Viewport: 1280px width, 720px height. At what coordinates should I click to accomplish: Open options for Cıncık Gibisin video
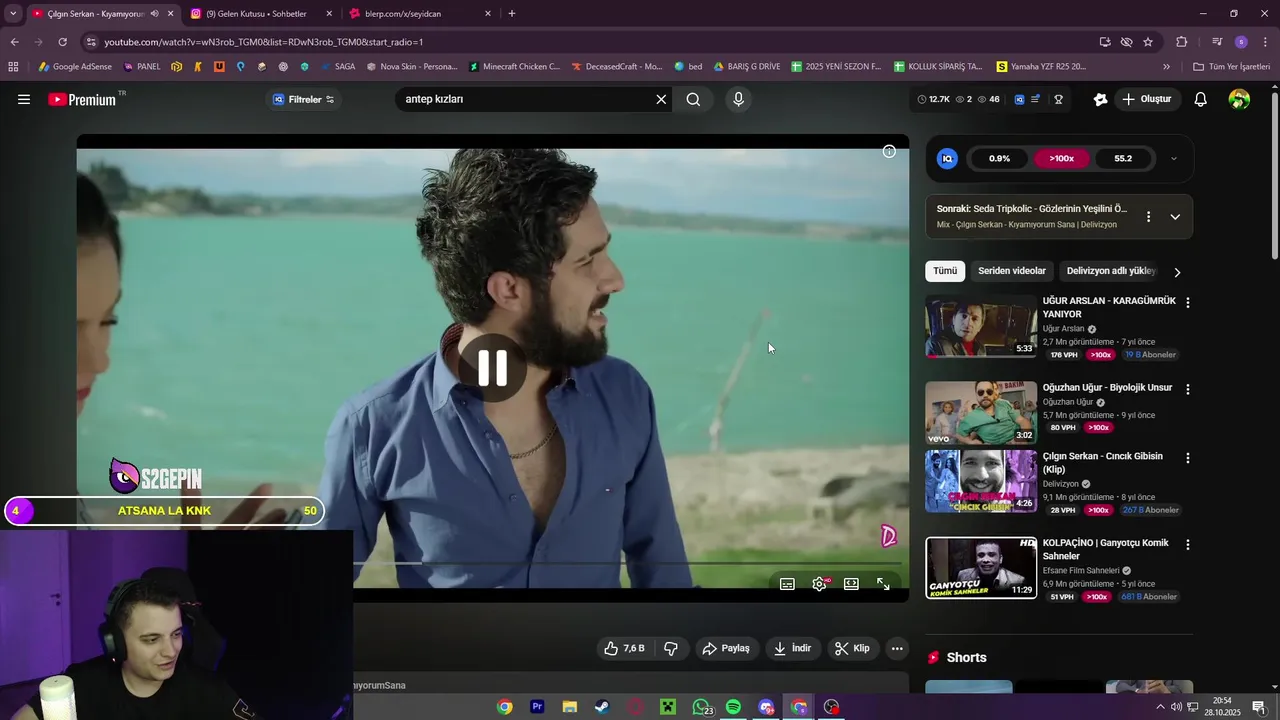pos(1187,458)
